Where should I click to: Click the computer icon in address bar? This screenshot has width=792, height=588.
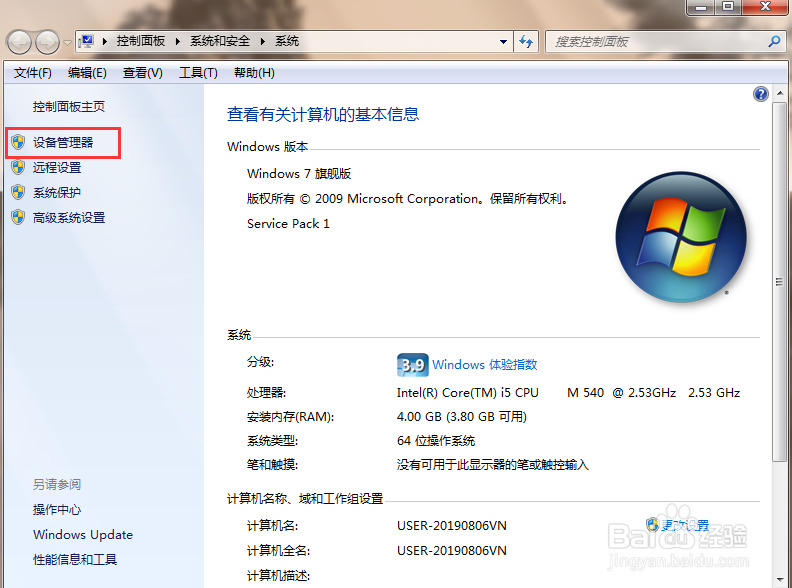click(x=87, y=41)
